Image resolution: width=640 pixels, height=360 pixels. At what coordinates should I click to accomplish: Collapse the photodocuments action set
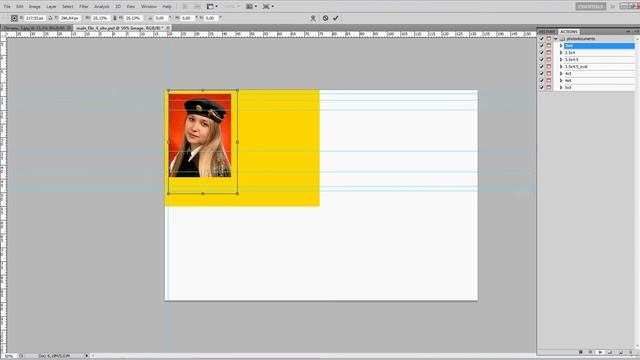coord(556,39)
